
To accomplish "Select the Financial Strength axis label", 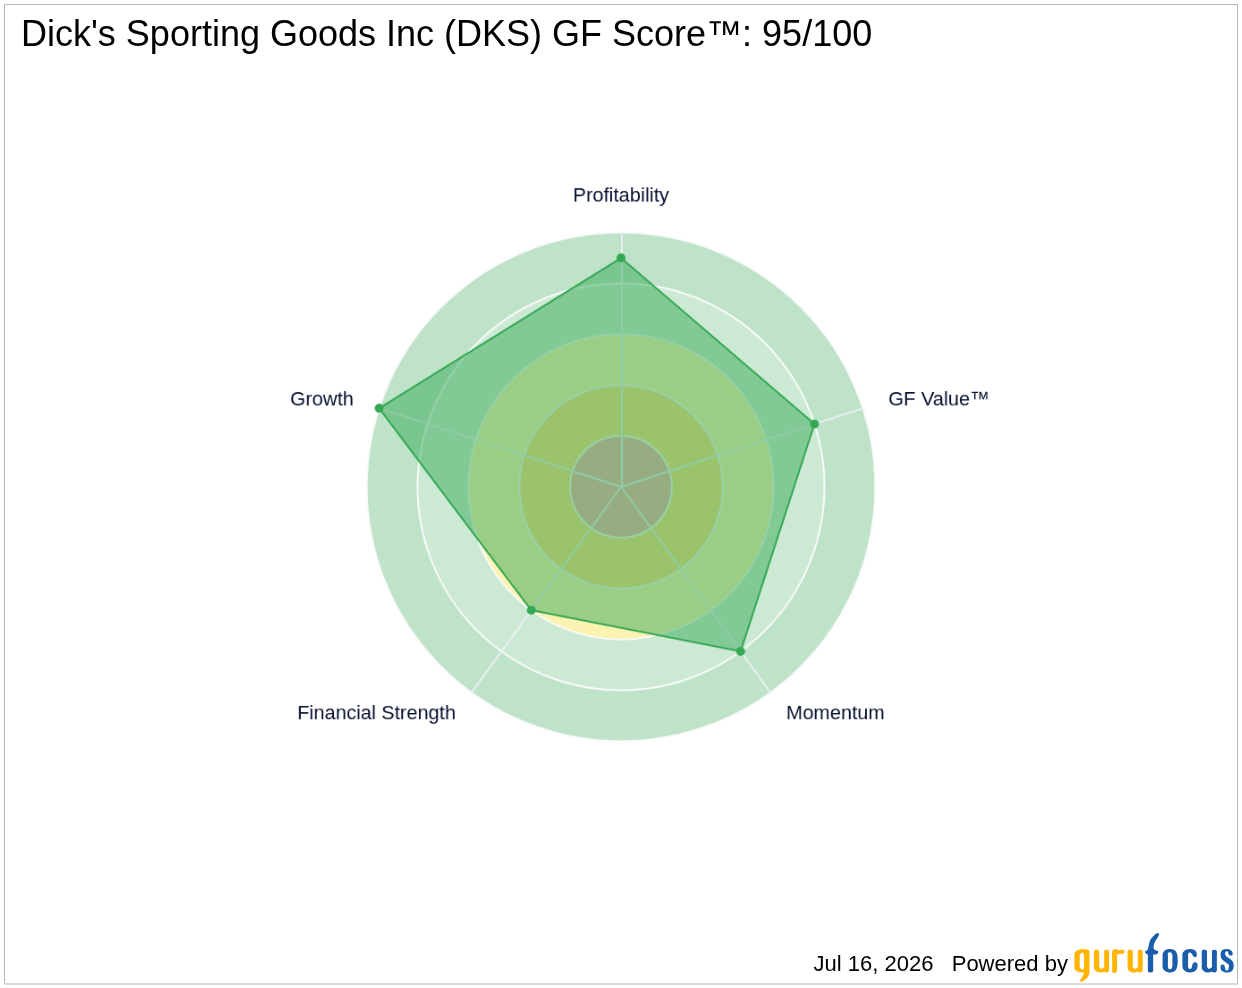I will pyautogui.click(x=376, y=713).
